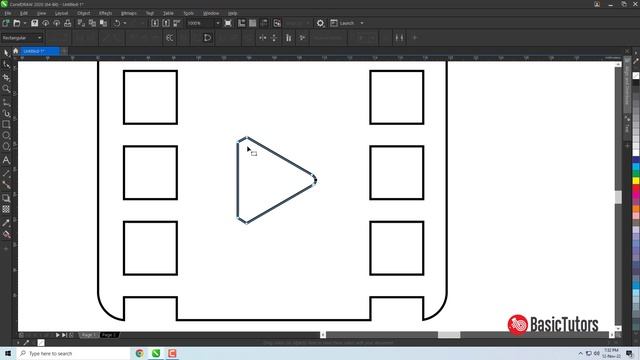Click the taskbar search box
This screenshot has height=360, width=640.
coord(73,353)
